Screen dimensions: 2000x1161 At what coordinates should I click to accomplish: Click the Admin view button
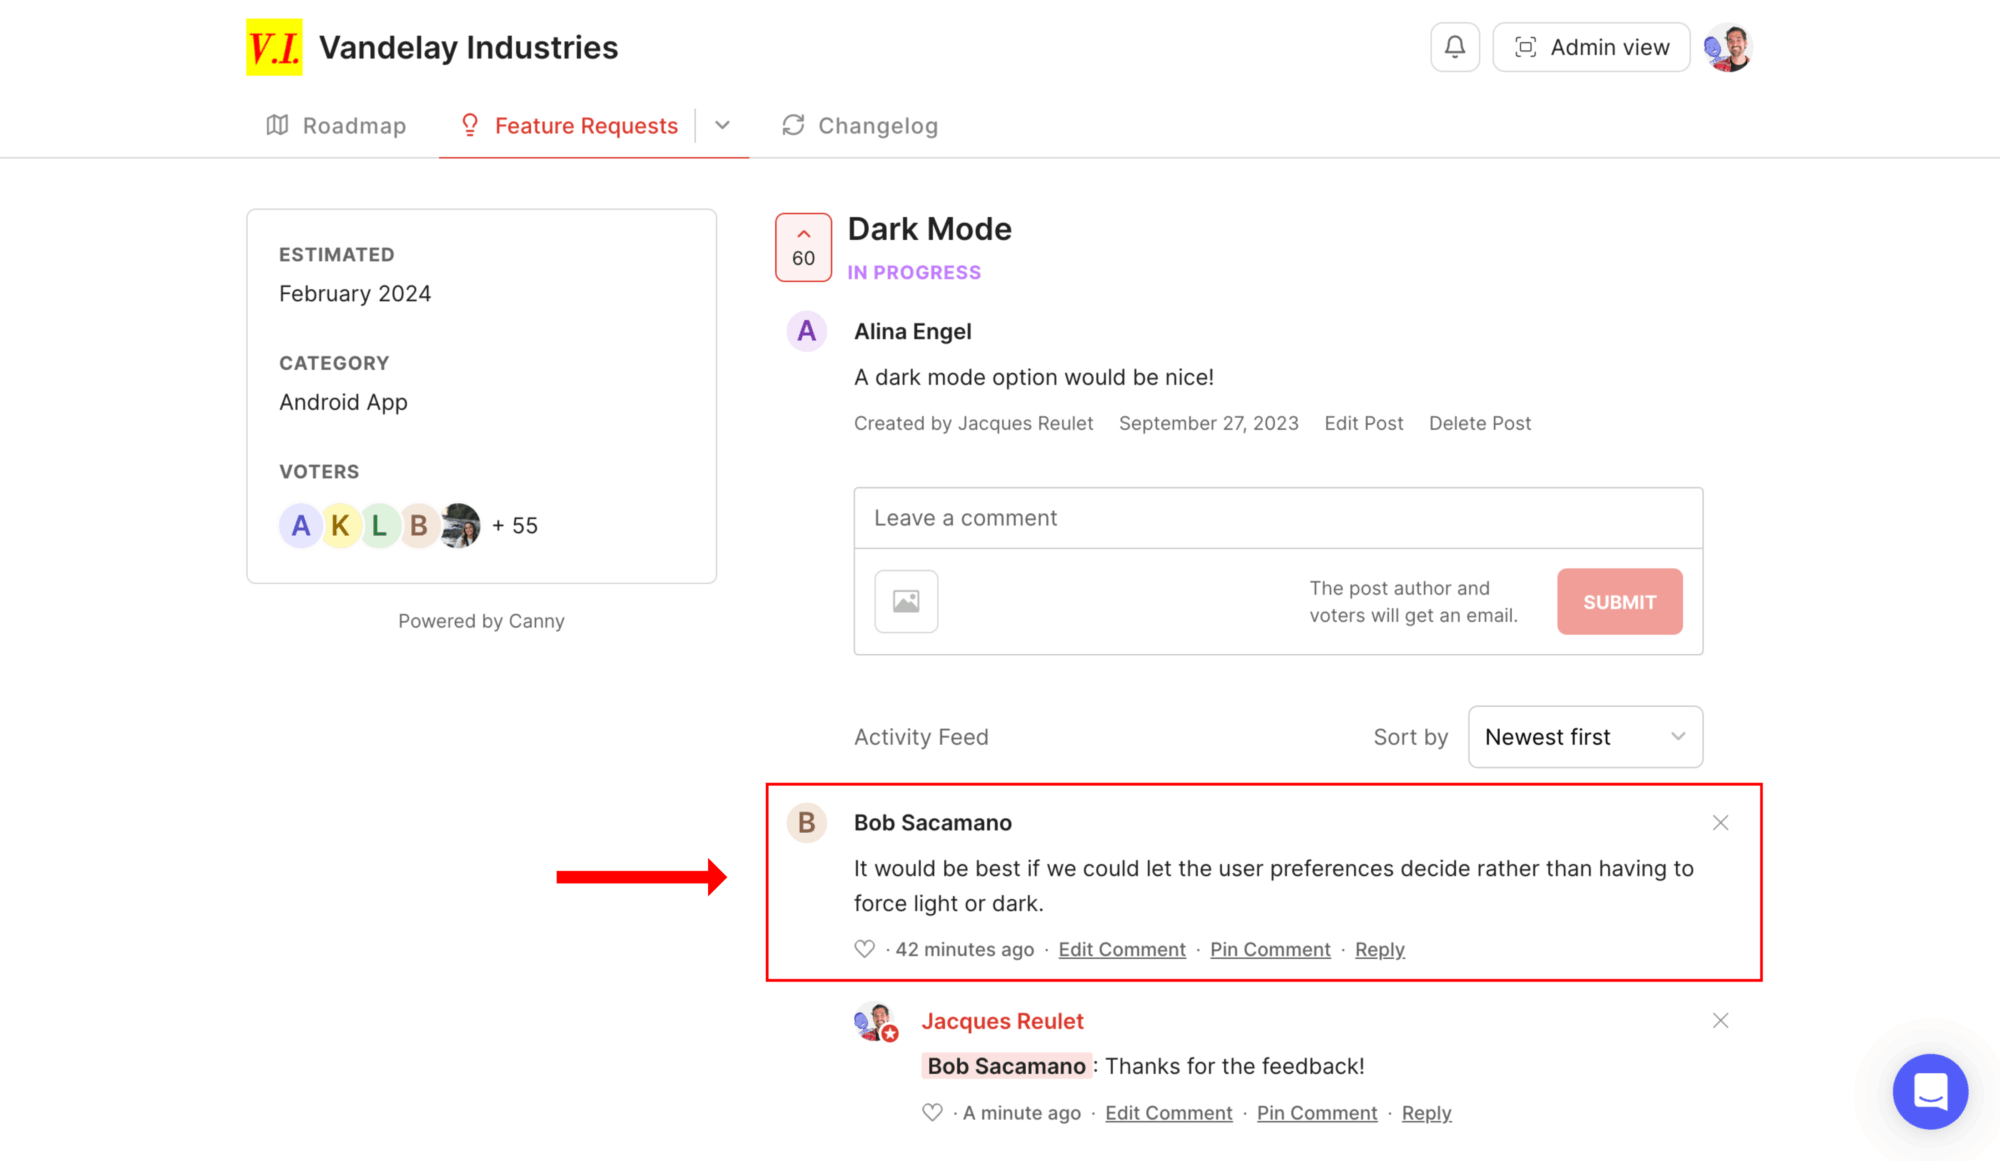1591,47
